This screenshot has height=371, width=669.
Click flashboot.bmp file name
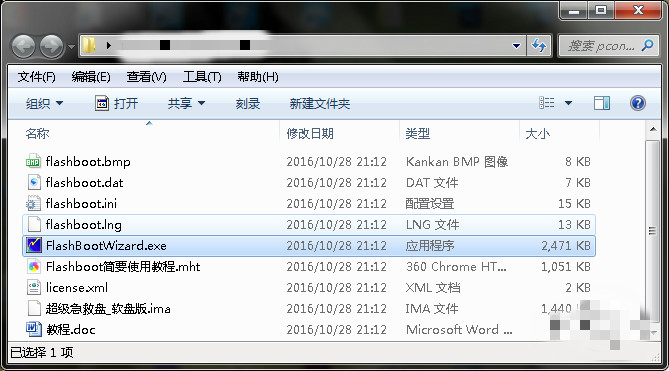pos(88,162)
